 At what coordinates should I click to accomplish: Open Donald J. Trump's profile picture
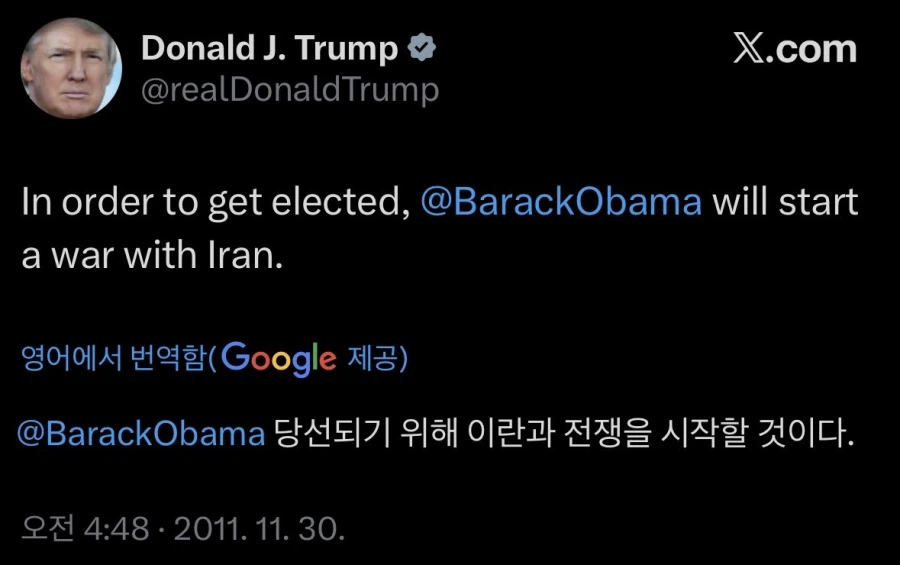click(71, 69)
